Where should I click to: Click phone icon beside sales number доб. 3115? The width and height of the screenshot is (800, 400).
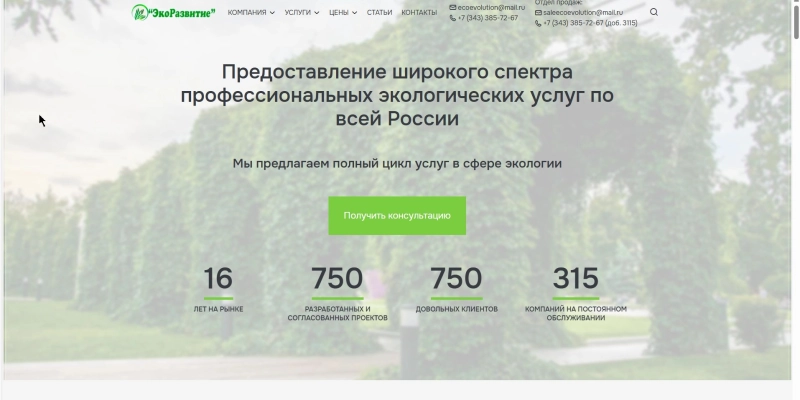pyautogui.click(x=539, y=23)
